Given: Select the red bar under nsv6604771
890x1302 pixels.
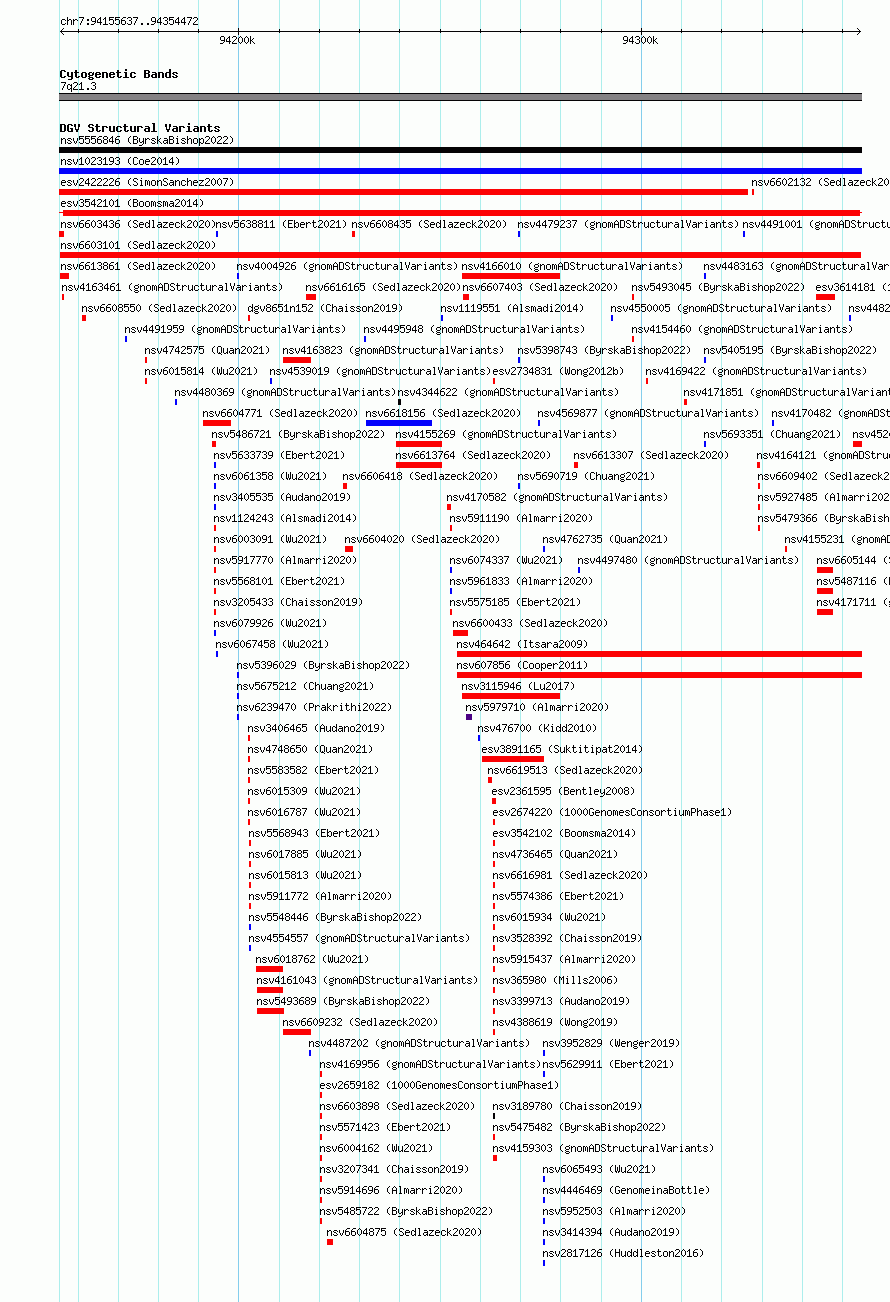Looking at the screenshot, I should coord(217,423).
